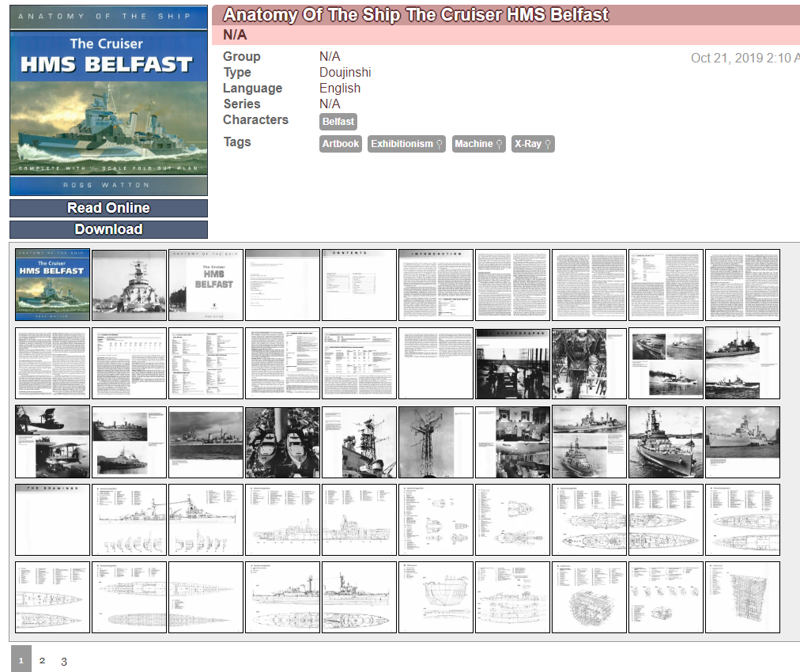Open the large HMS Belfast cover image
The width and height of the screenshot is (800, 672).
tap(109, 101)
